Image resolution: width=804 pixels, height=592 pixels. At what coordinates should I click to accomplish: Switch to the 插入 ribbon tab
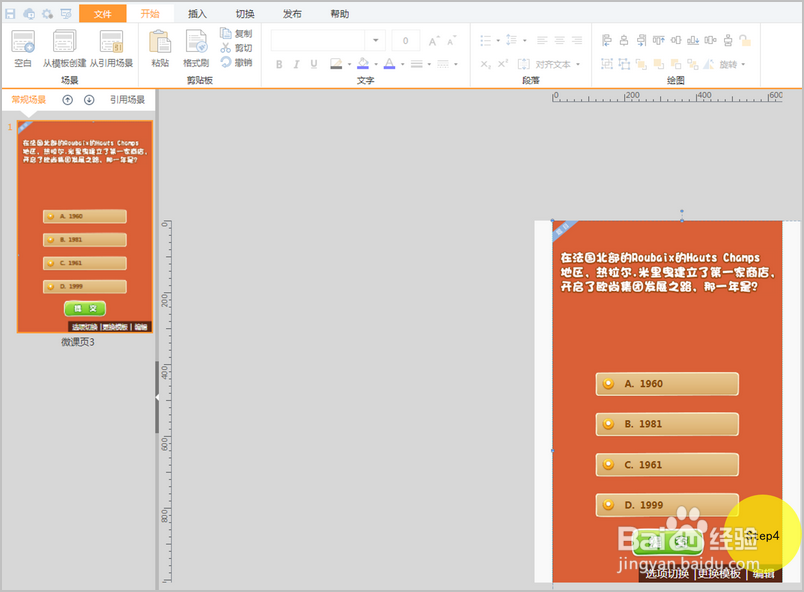click(x=197, y=14)
